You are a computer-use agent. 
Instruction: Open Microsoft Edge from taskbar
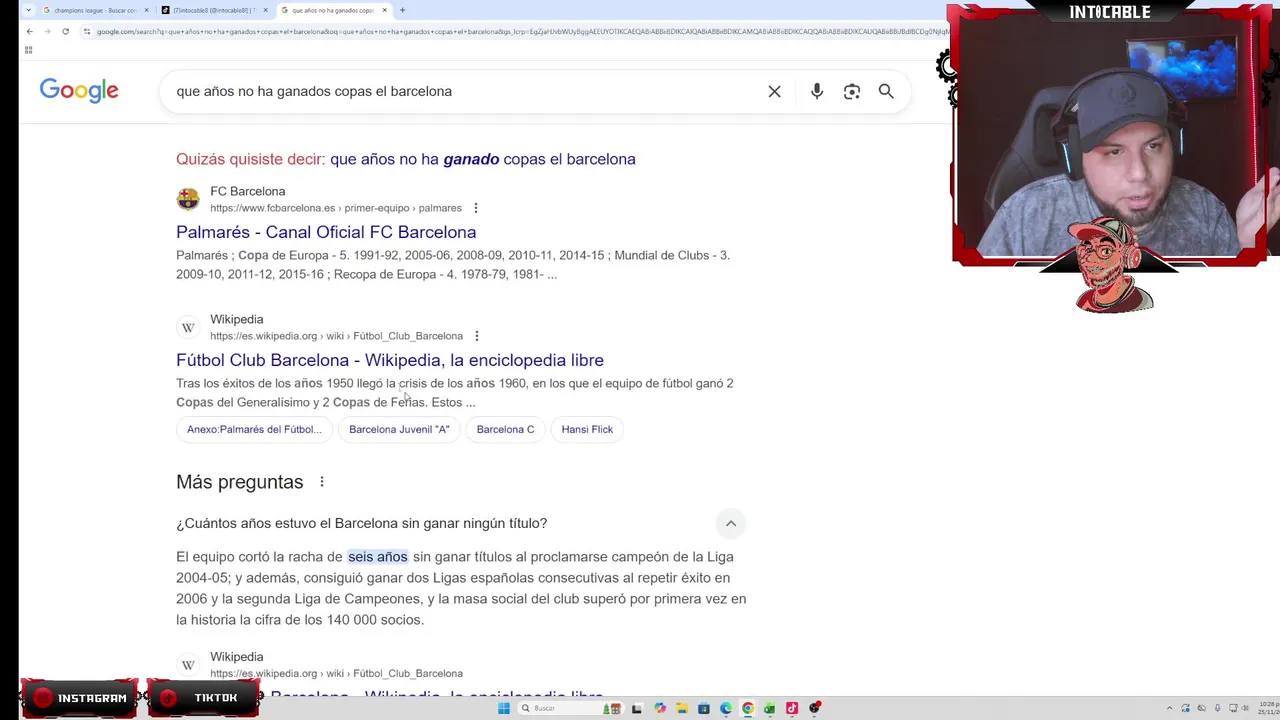click(726, 708)
